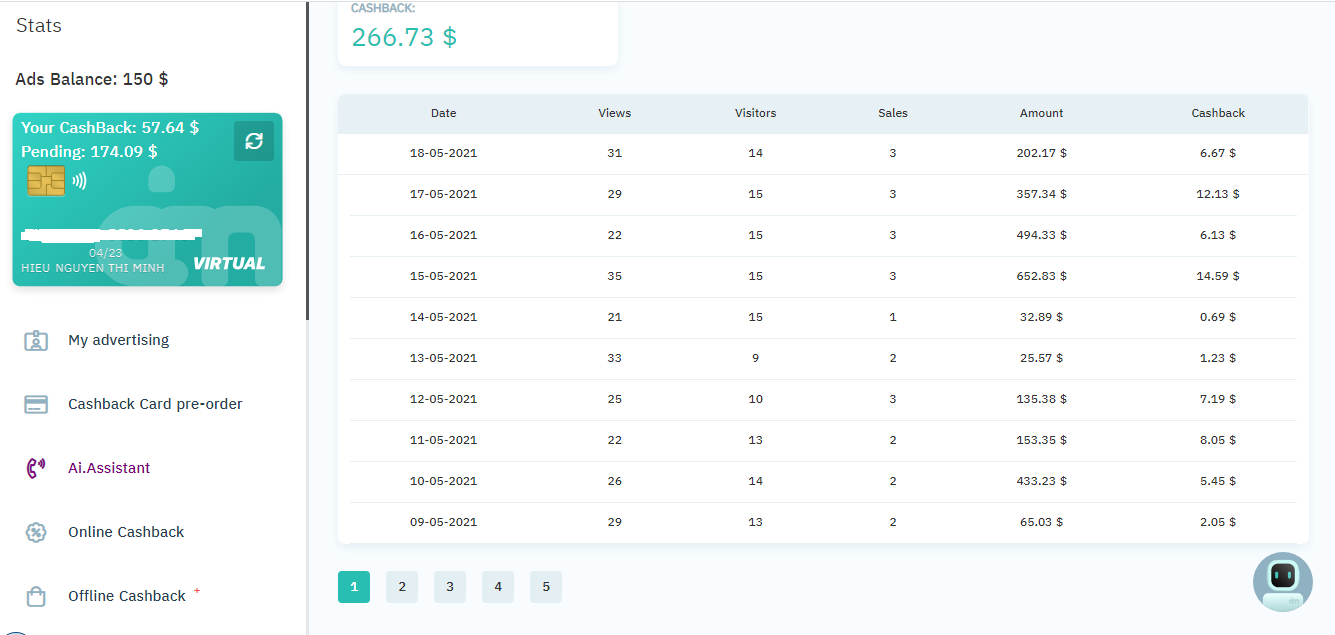Click the 04/23 card expiry date
This screenshot has height=635, width=1335.
tap(105, 253)
